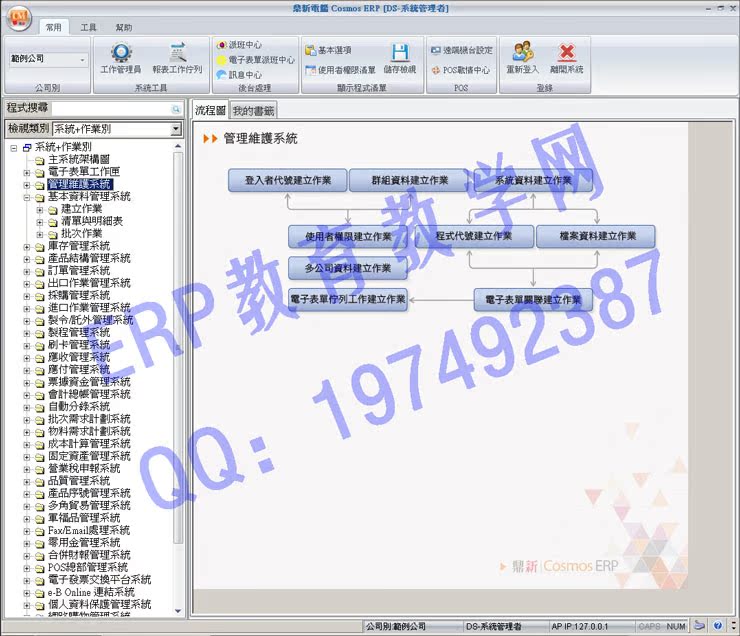Expand the 建立作業 subfolder
This screenshot has width=740, height=636.
point(40,209)
